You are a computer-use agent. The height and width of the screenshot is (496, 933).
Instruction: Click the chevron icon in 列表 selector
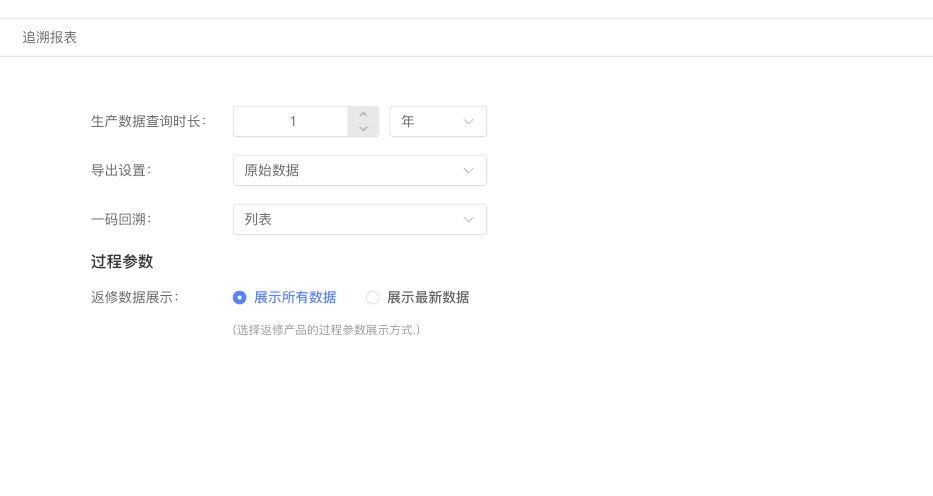468,219
